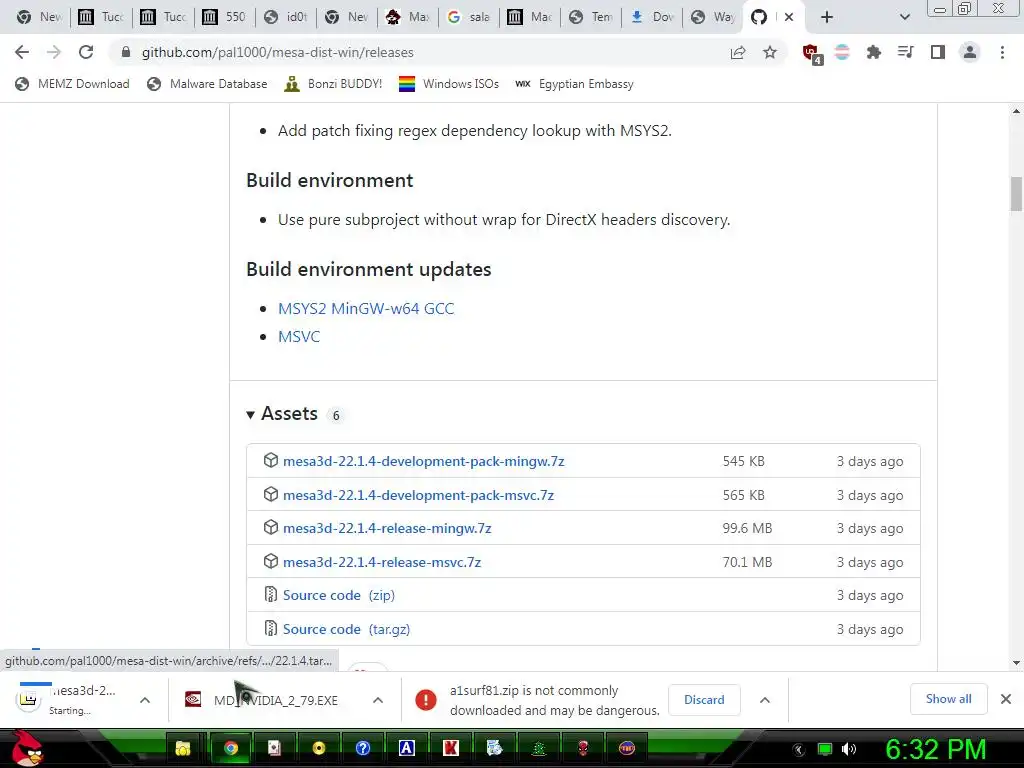Click the green monitor tray icon
The width and height of the screenshot is (1024, 768).
pos(825,749)
